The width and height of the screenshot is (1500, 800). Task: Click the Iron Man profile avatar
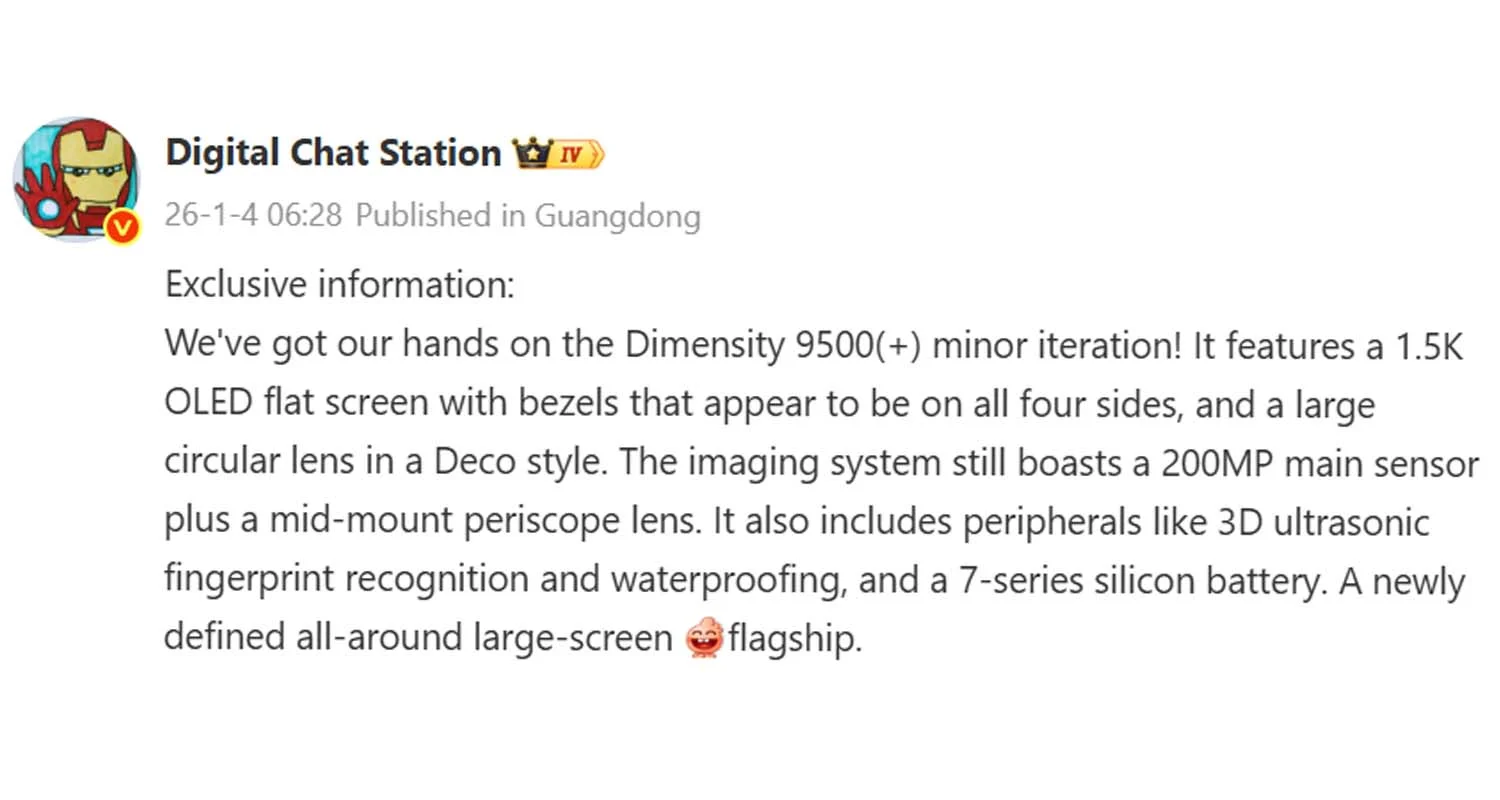[75, 178]
